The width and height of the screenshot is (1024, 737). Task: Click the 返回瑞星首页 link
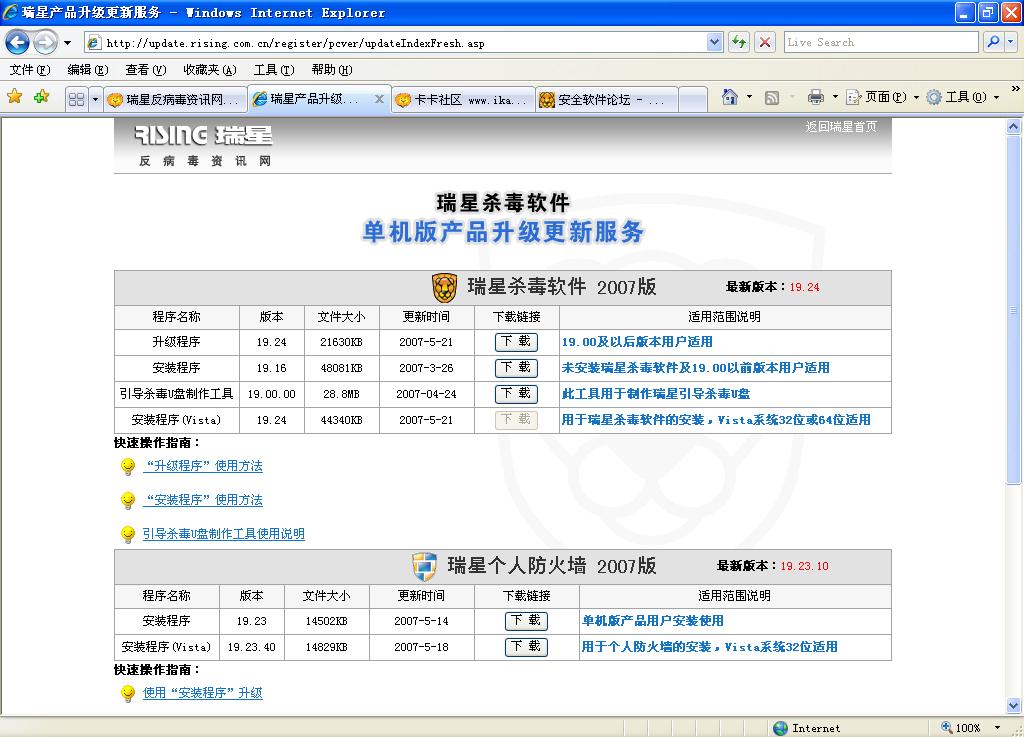click(x=841, y=127)
